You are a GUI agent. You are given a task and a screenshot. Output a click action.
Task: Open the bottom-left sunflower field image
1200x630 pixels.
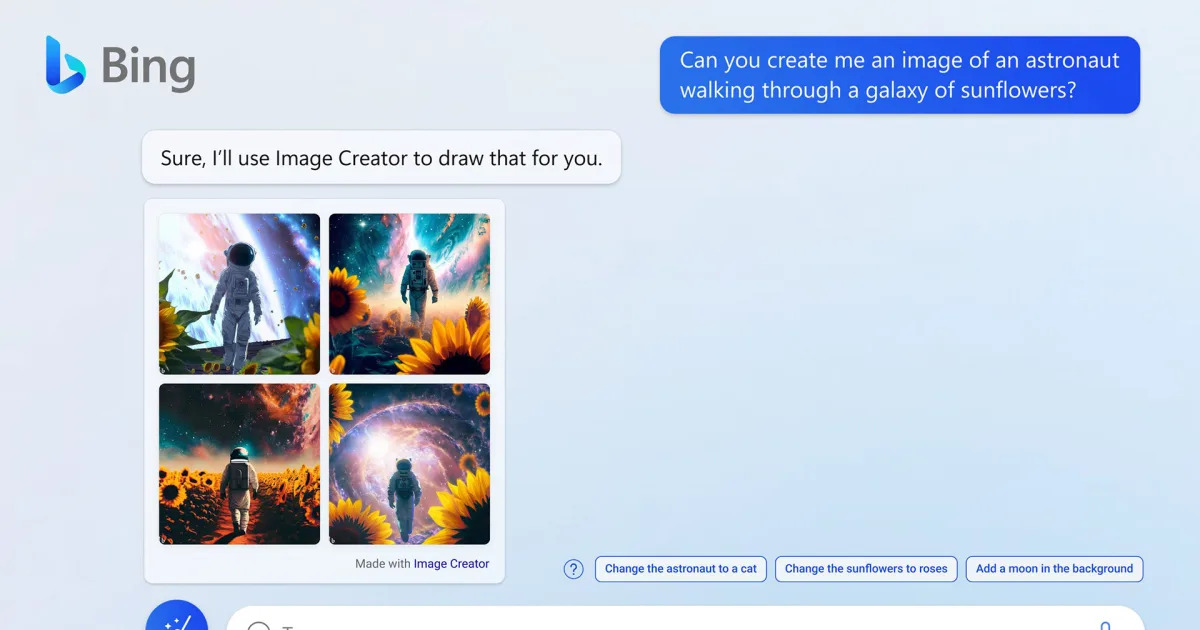pos(238,464)
